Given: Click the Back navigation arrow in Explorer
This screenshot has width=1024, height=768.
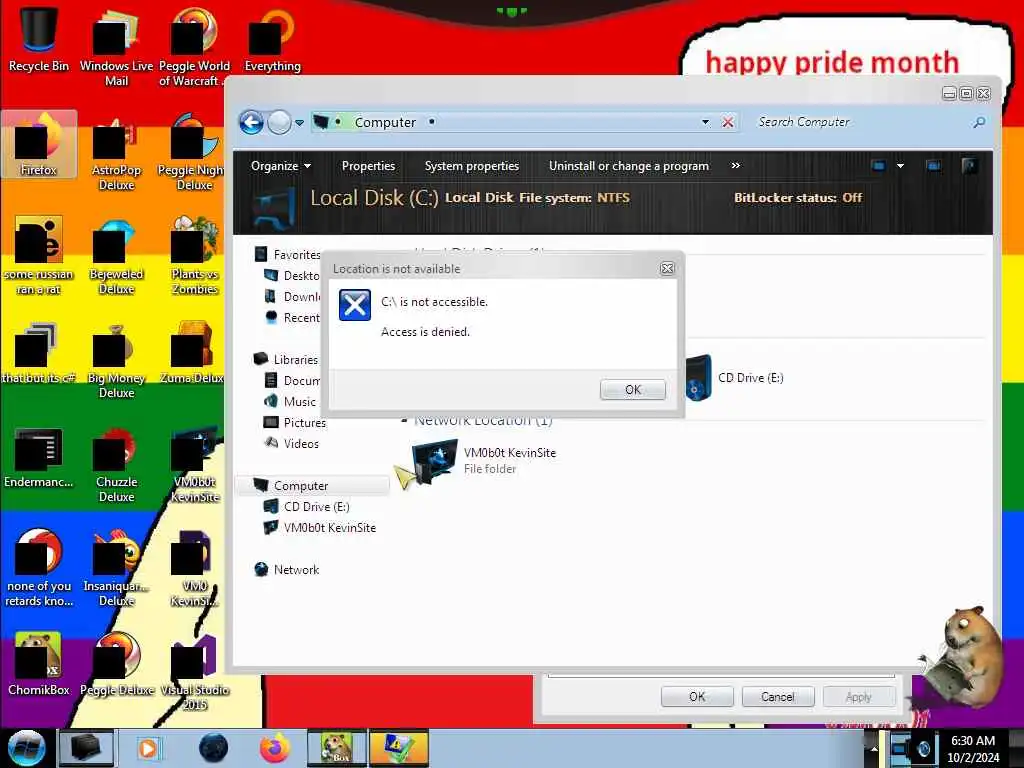Looking at the screenshot, I should [x=251, y=122].
